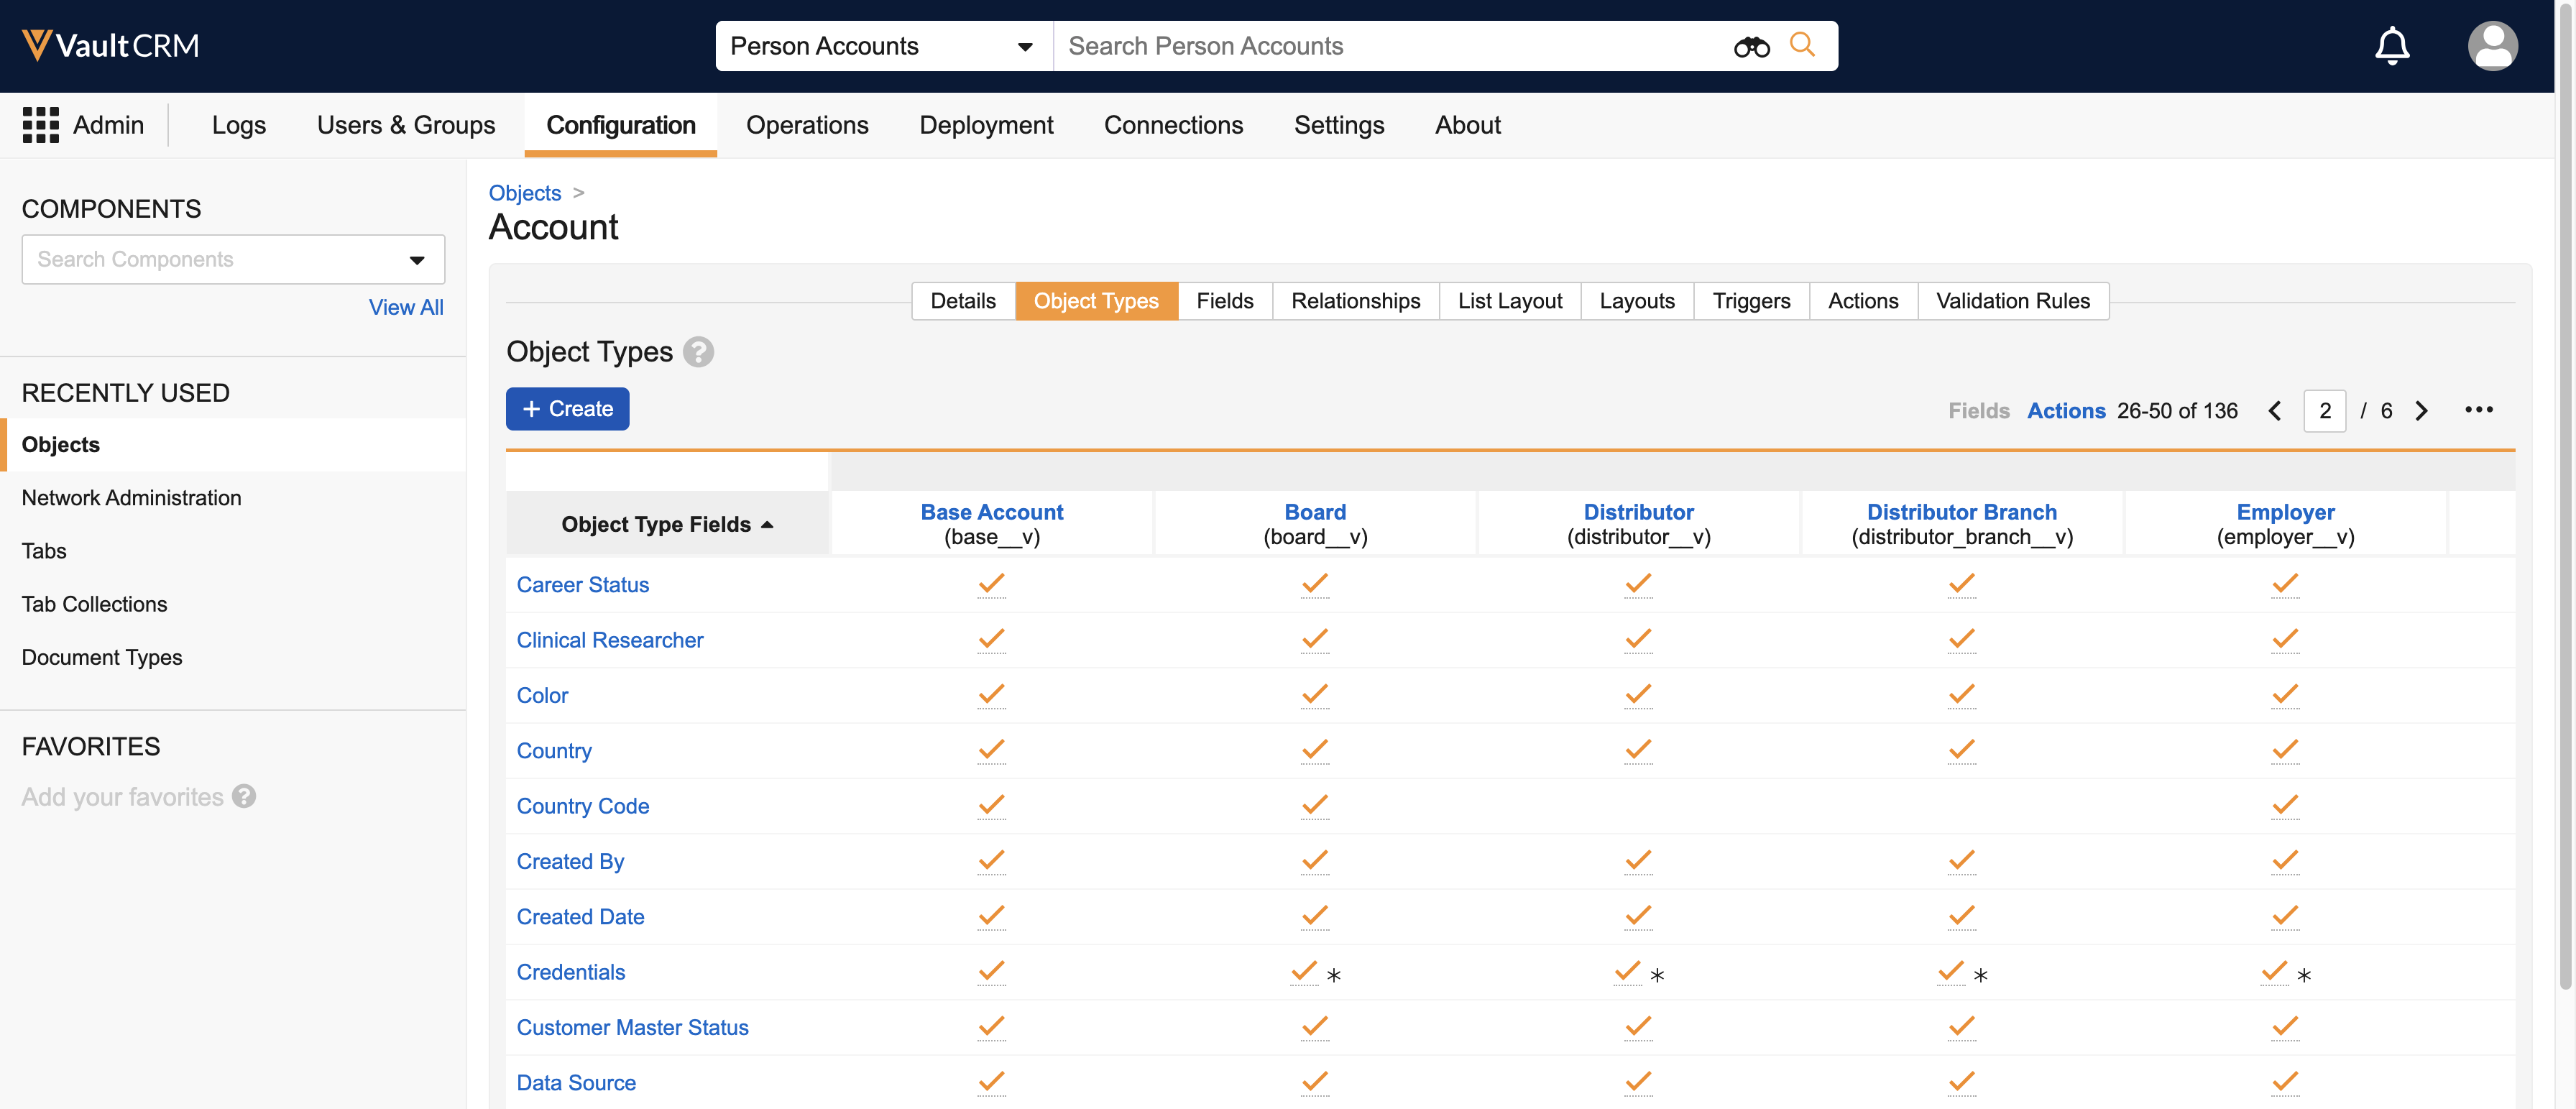Go to the previous page arrow

2274,411
